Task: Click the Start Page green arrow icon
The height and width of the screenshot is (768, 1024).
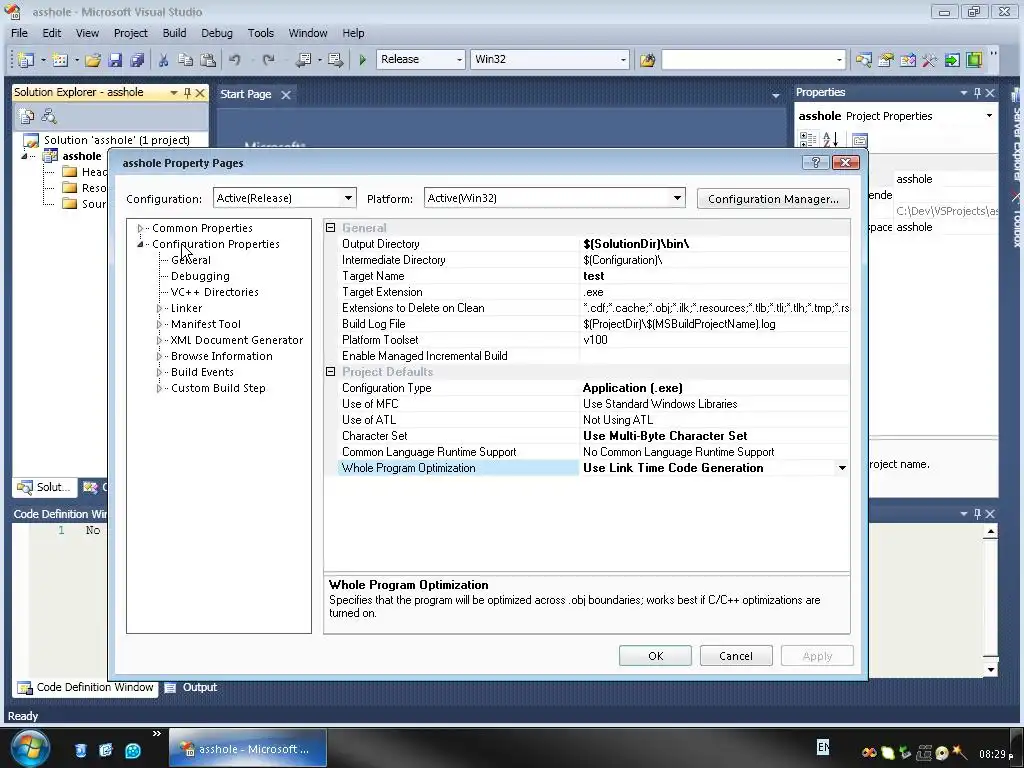Action: 952,59
